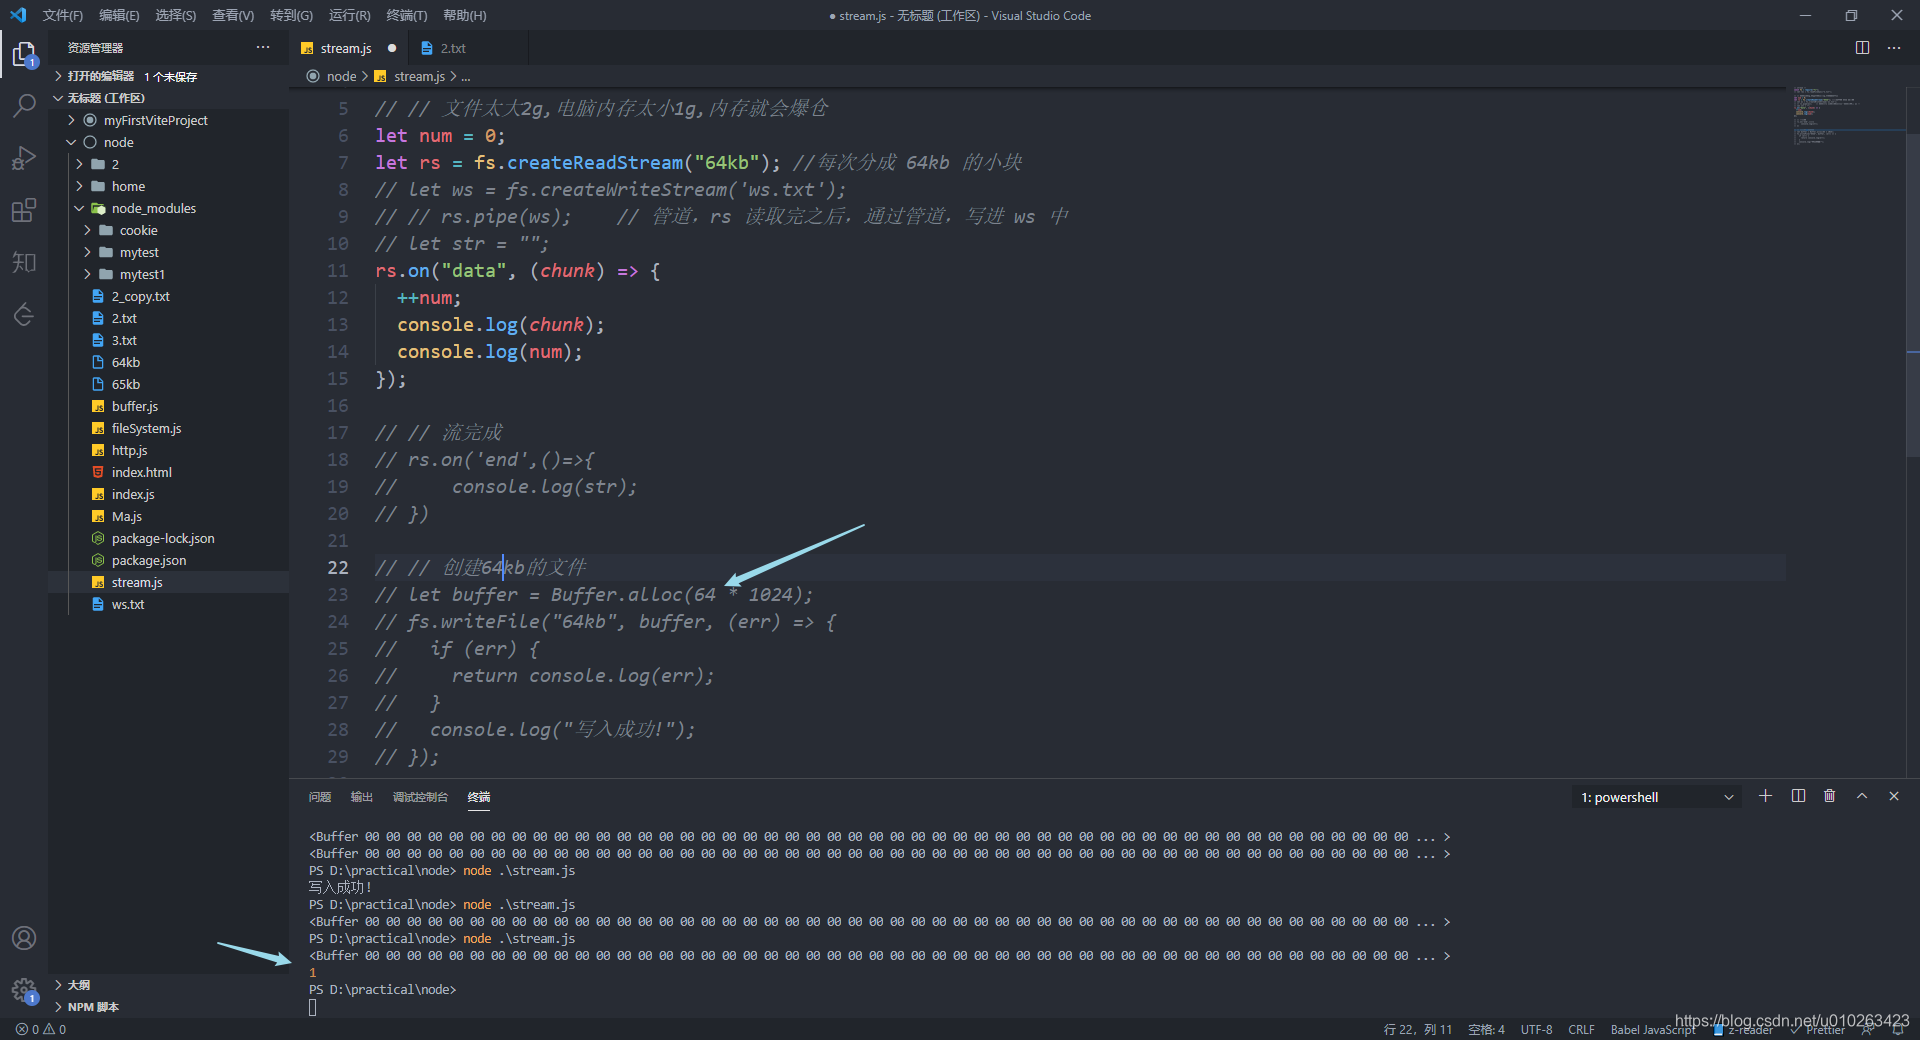Expand the Open Editors section
The width and height of the screenshot is (1920, 1040).
(168, 76)
